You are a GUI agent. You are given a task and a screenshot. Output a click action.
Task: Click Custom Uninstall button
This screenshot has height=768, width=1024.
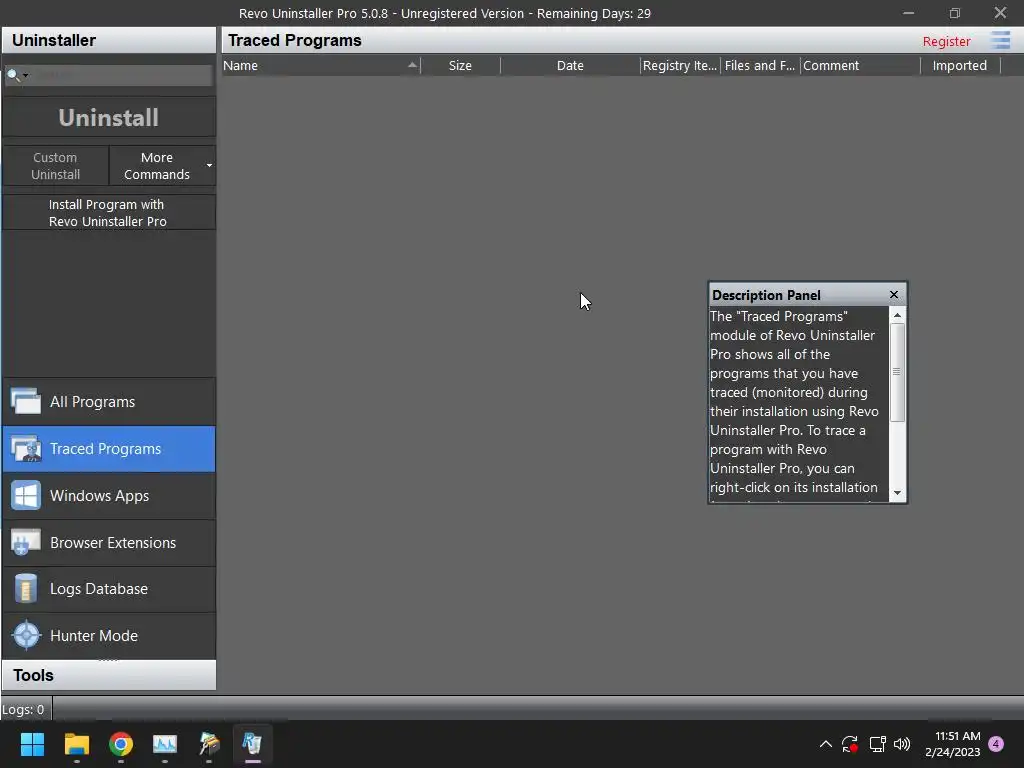[x=56, y=166]
